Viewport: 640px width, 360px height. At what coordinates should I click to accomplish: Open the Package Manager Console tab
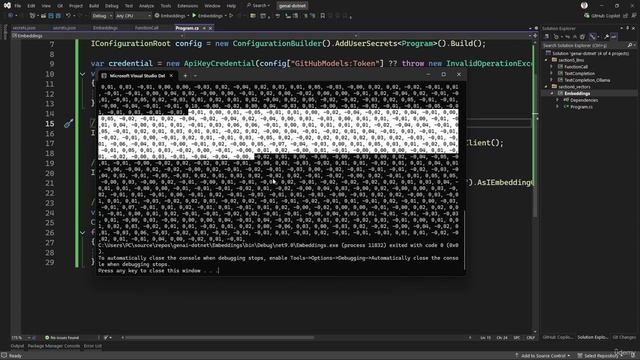(x=54, y=346)
